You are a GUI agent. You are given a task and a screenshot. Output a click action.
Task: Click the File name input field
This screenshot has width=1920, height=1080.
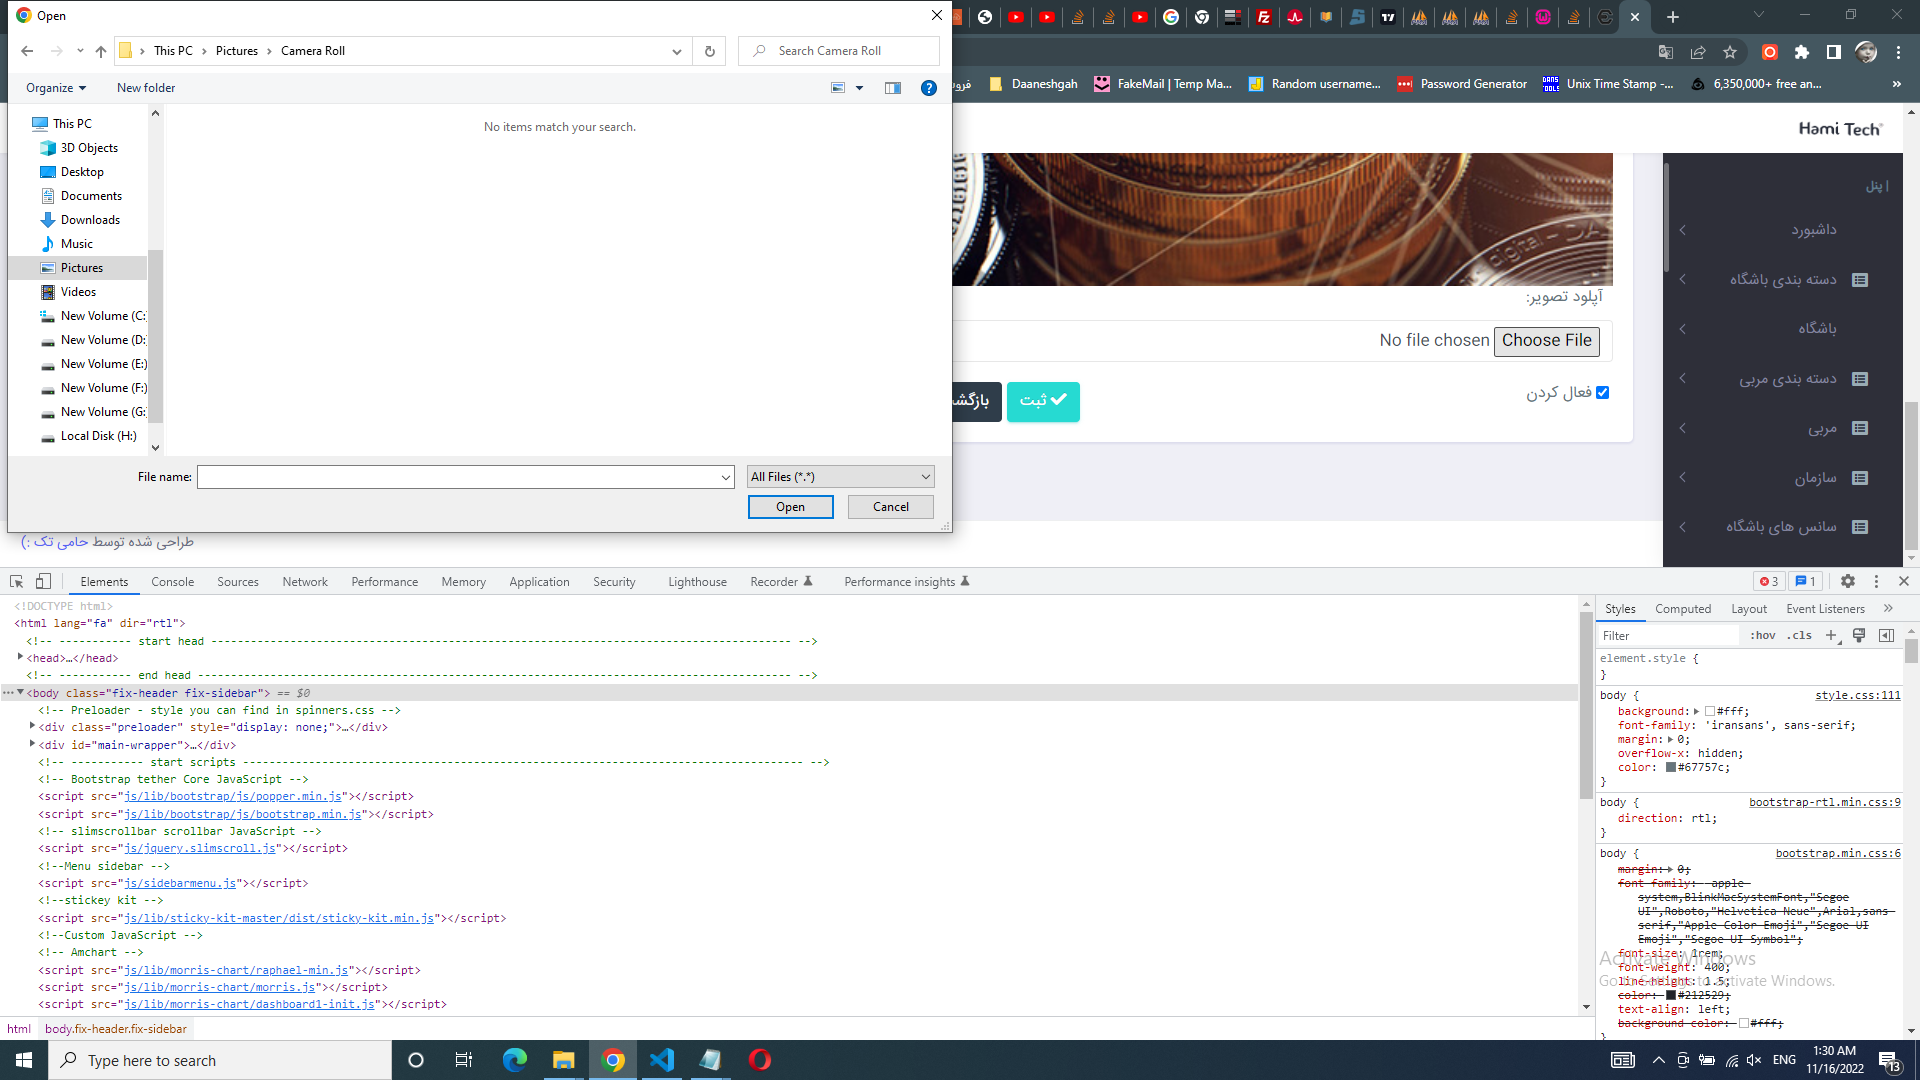tap(457, 478)
